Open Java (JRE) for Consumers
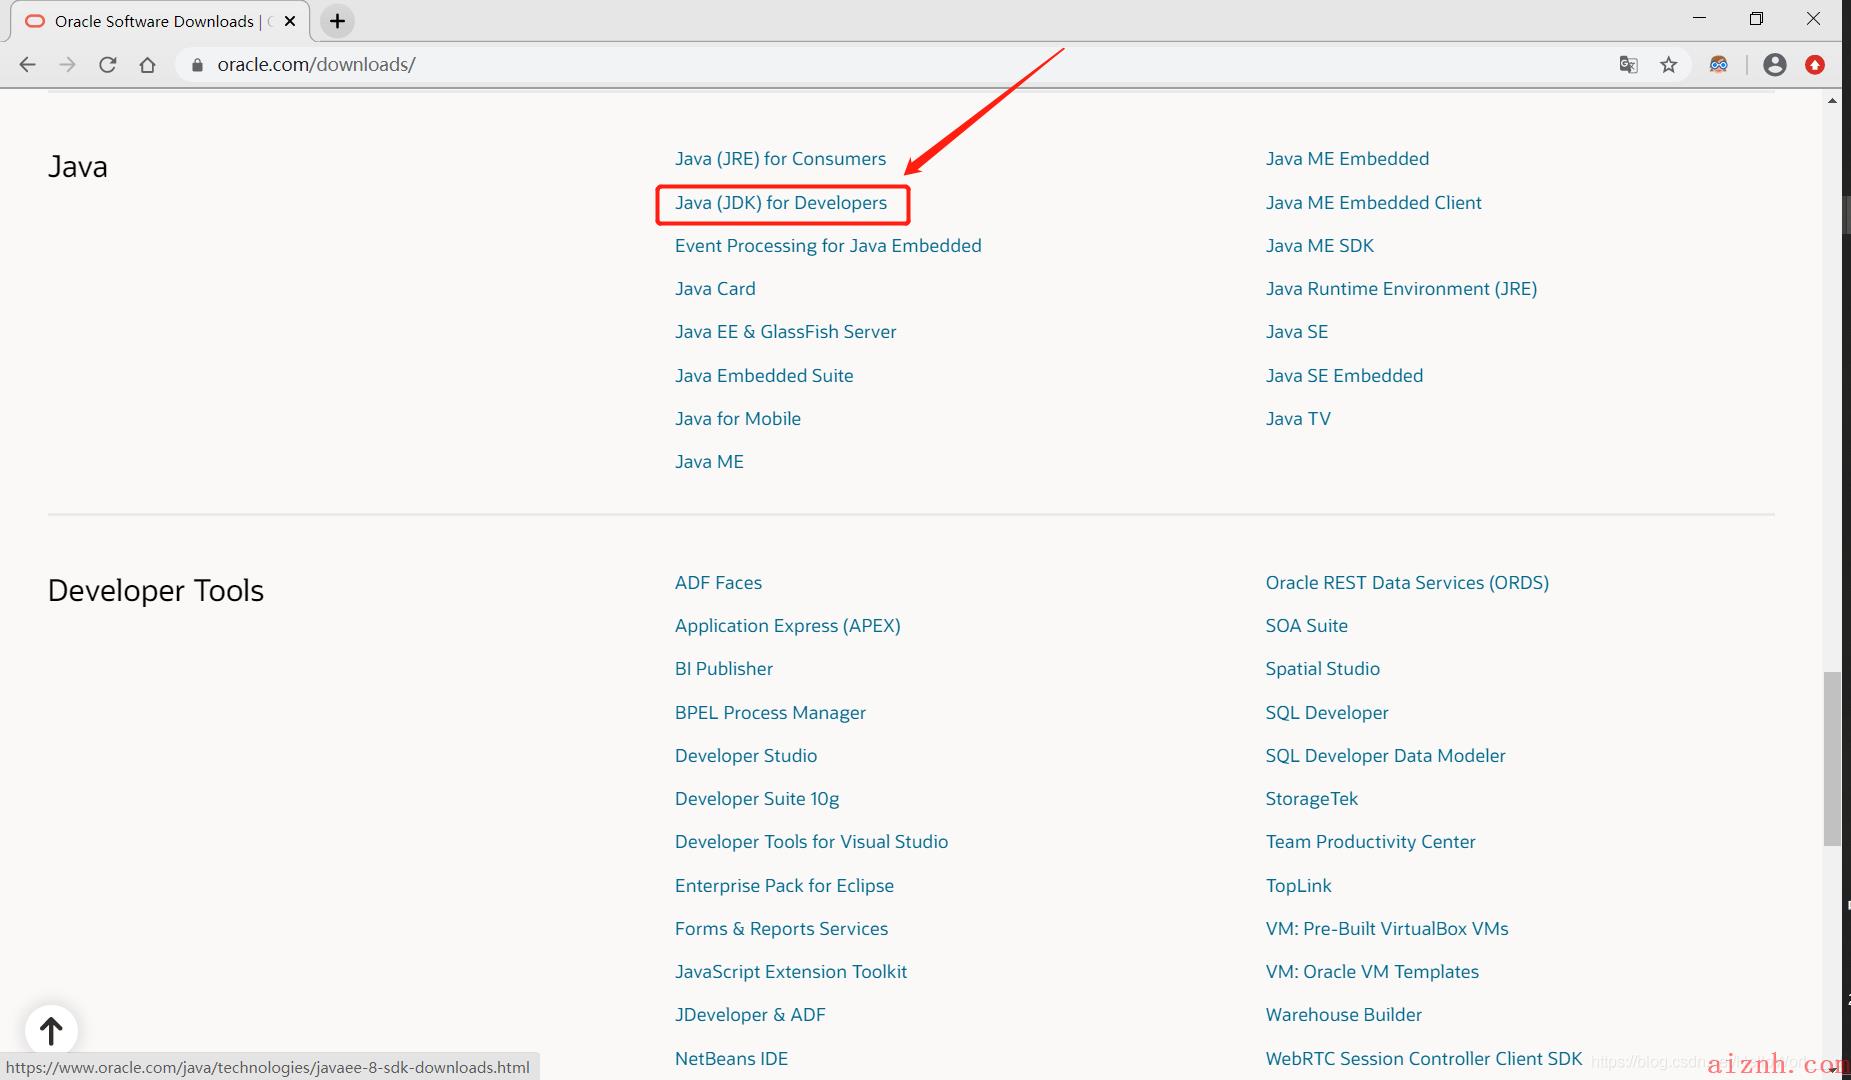Viewport: 1851px width, 1080px height. click(x=780, y=159)
